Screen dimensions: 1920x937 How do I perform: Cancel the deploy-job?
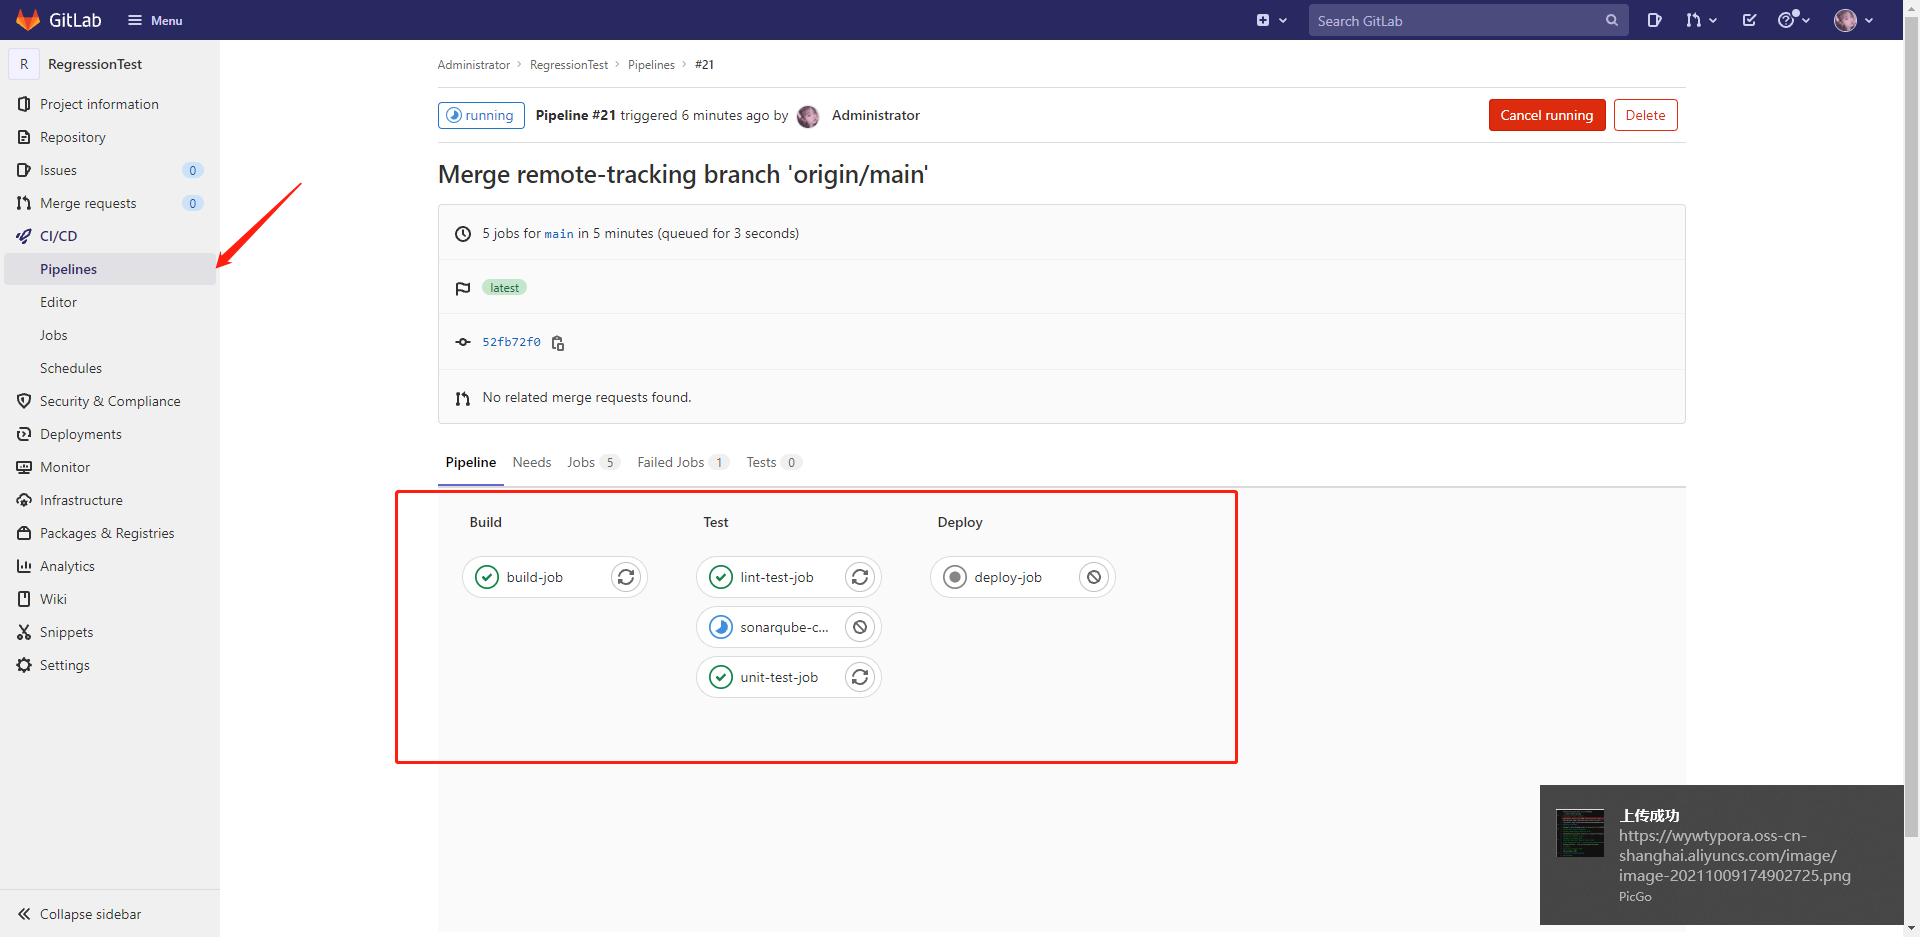pyautogui.click(x=1094, y=577)
